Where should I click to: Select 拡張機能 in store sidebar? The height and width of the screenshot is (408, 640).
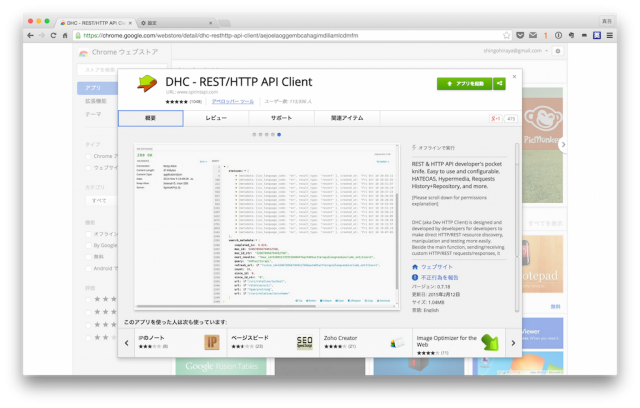96,101
